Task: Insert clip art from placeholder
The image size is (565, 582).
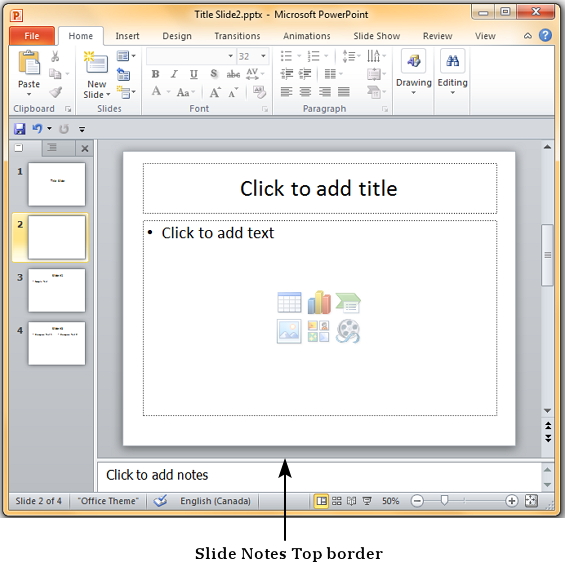Action: tap(319, 331)
